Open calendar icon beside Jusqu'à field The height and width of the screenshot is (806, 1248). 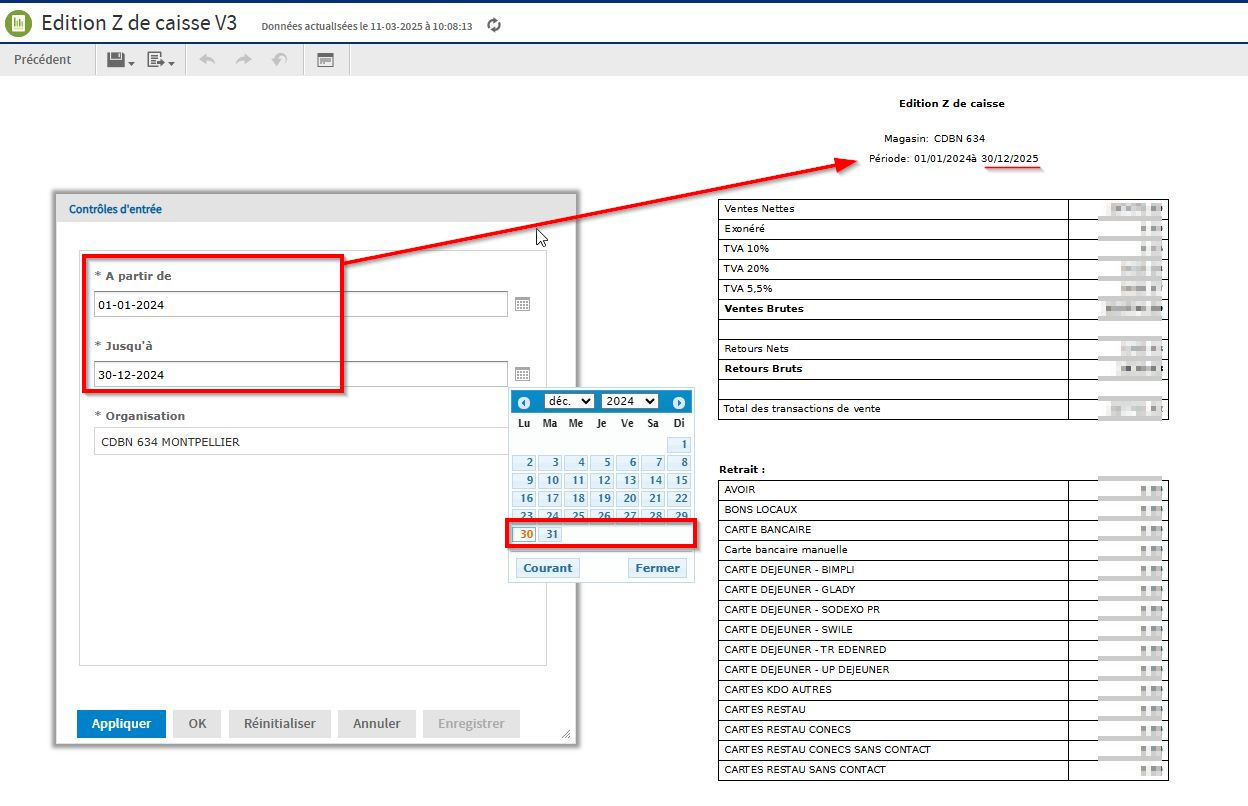tap(522, 374)
